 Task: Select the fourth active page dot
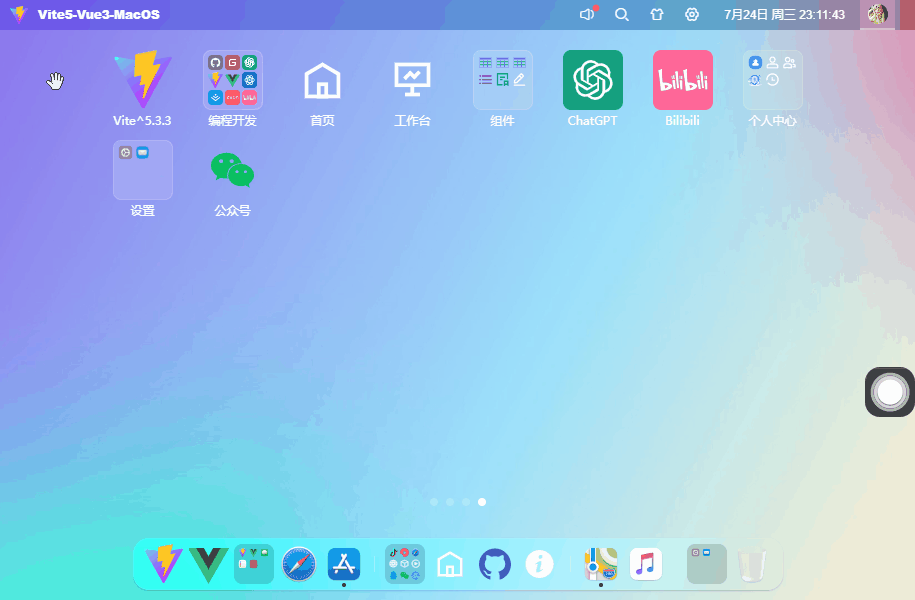(482, 502)
